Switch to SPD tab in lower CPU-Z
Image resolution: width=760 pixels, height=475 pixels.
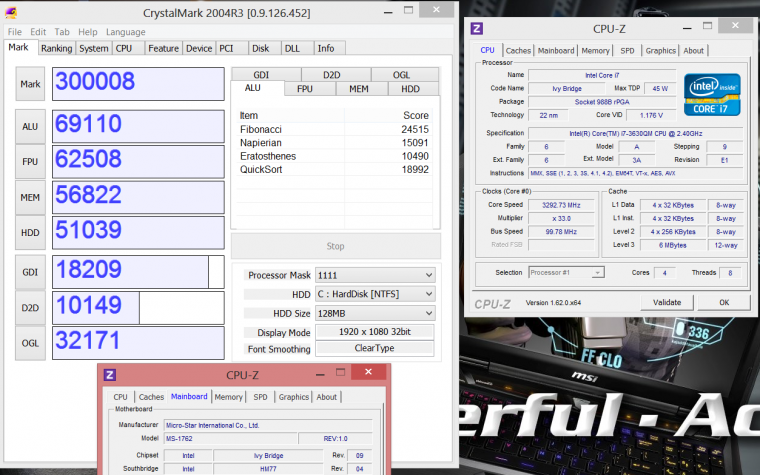click(261, 397)
